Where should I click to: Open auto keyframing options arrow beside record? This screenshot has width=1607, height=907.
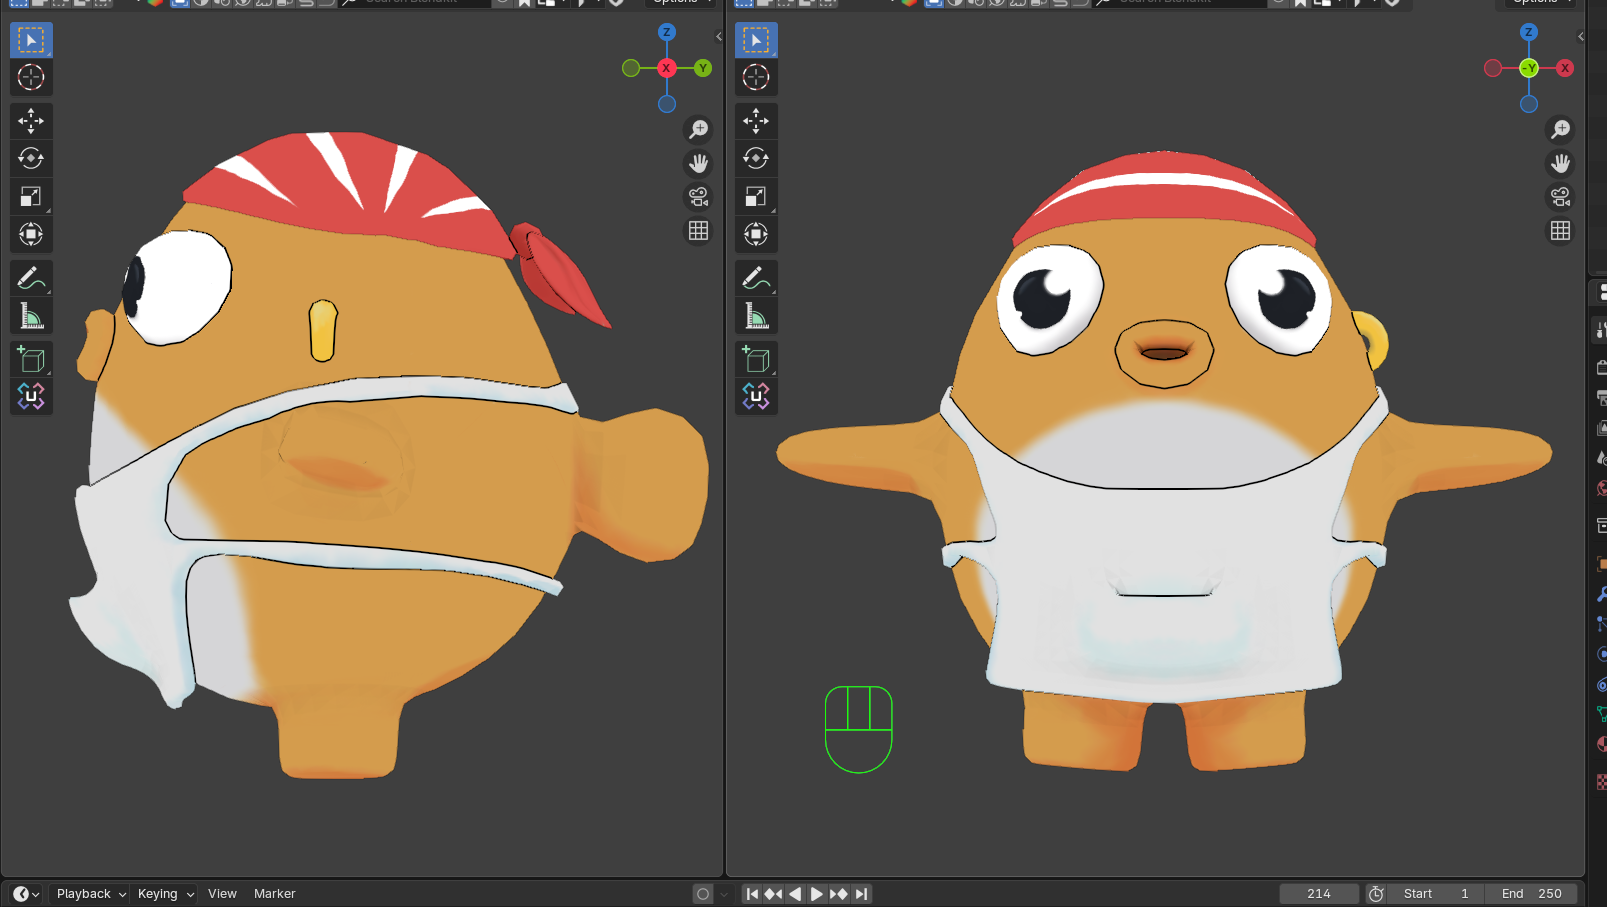(724, 894)
